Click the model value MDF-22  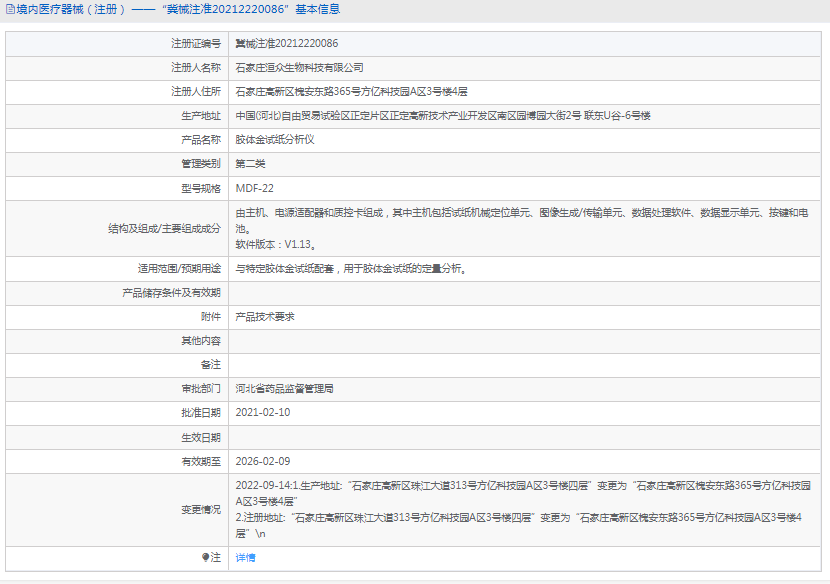255,188
